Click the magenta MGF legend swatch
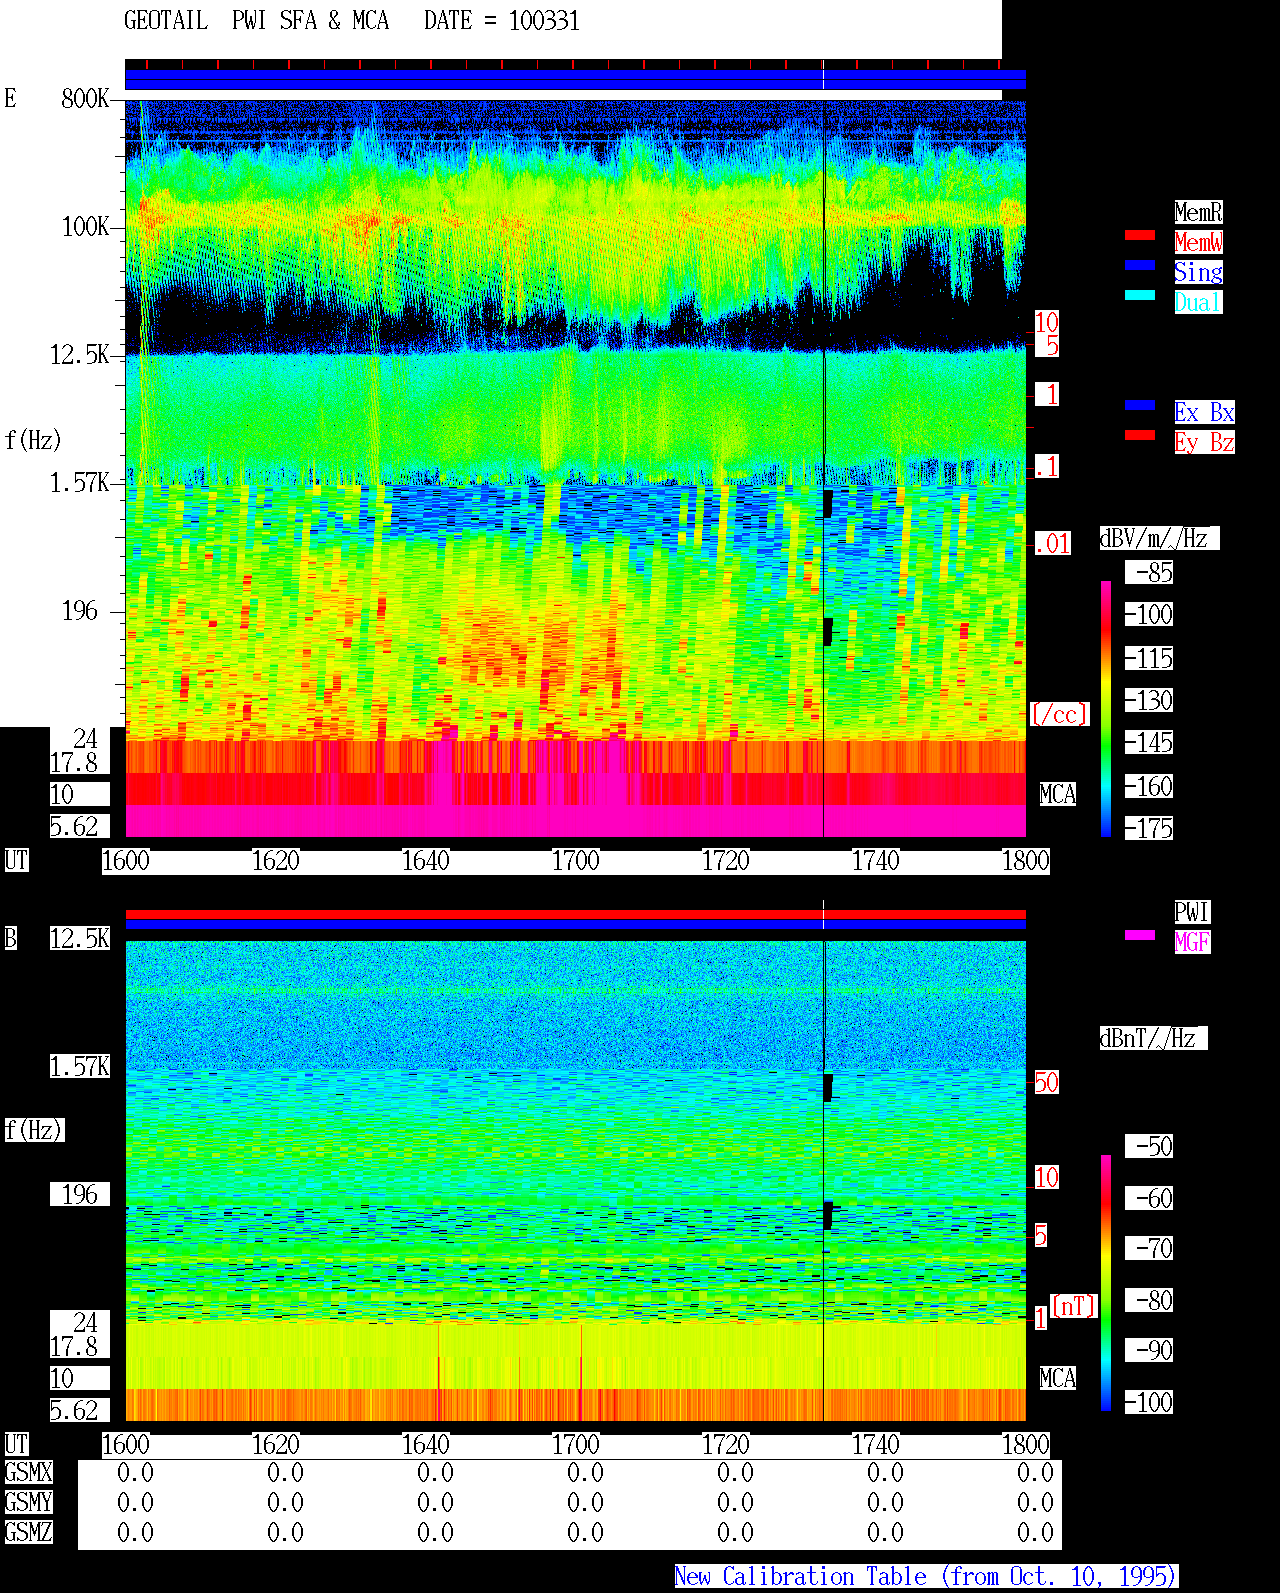Image resolution: width=1280 pixels, height=1593 pixels. coord(1140,935)
